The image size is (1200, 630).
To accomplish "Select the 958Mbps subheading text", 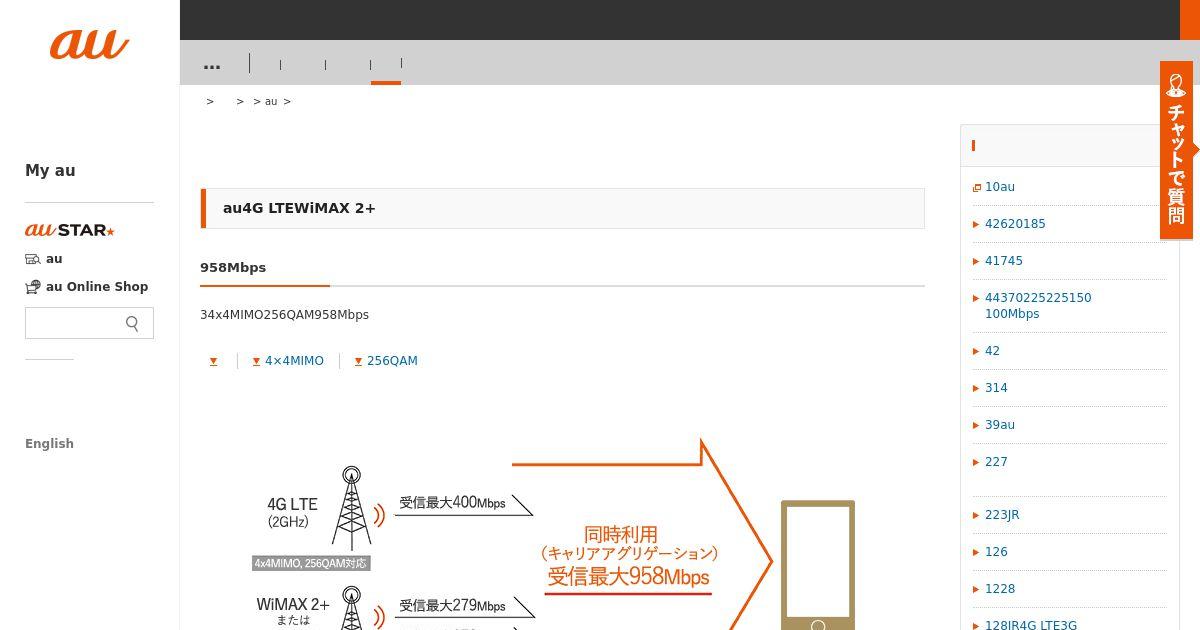I will (233, 267).
